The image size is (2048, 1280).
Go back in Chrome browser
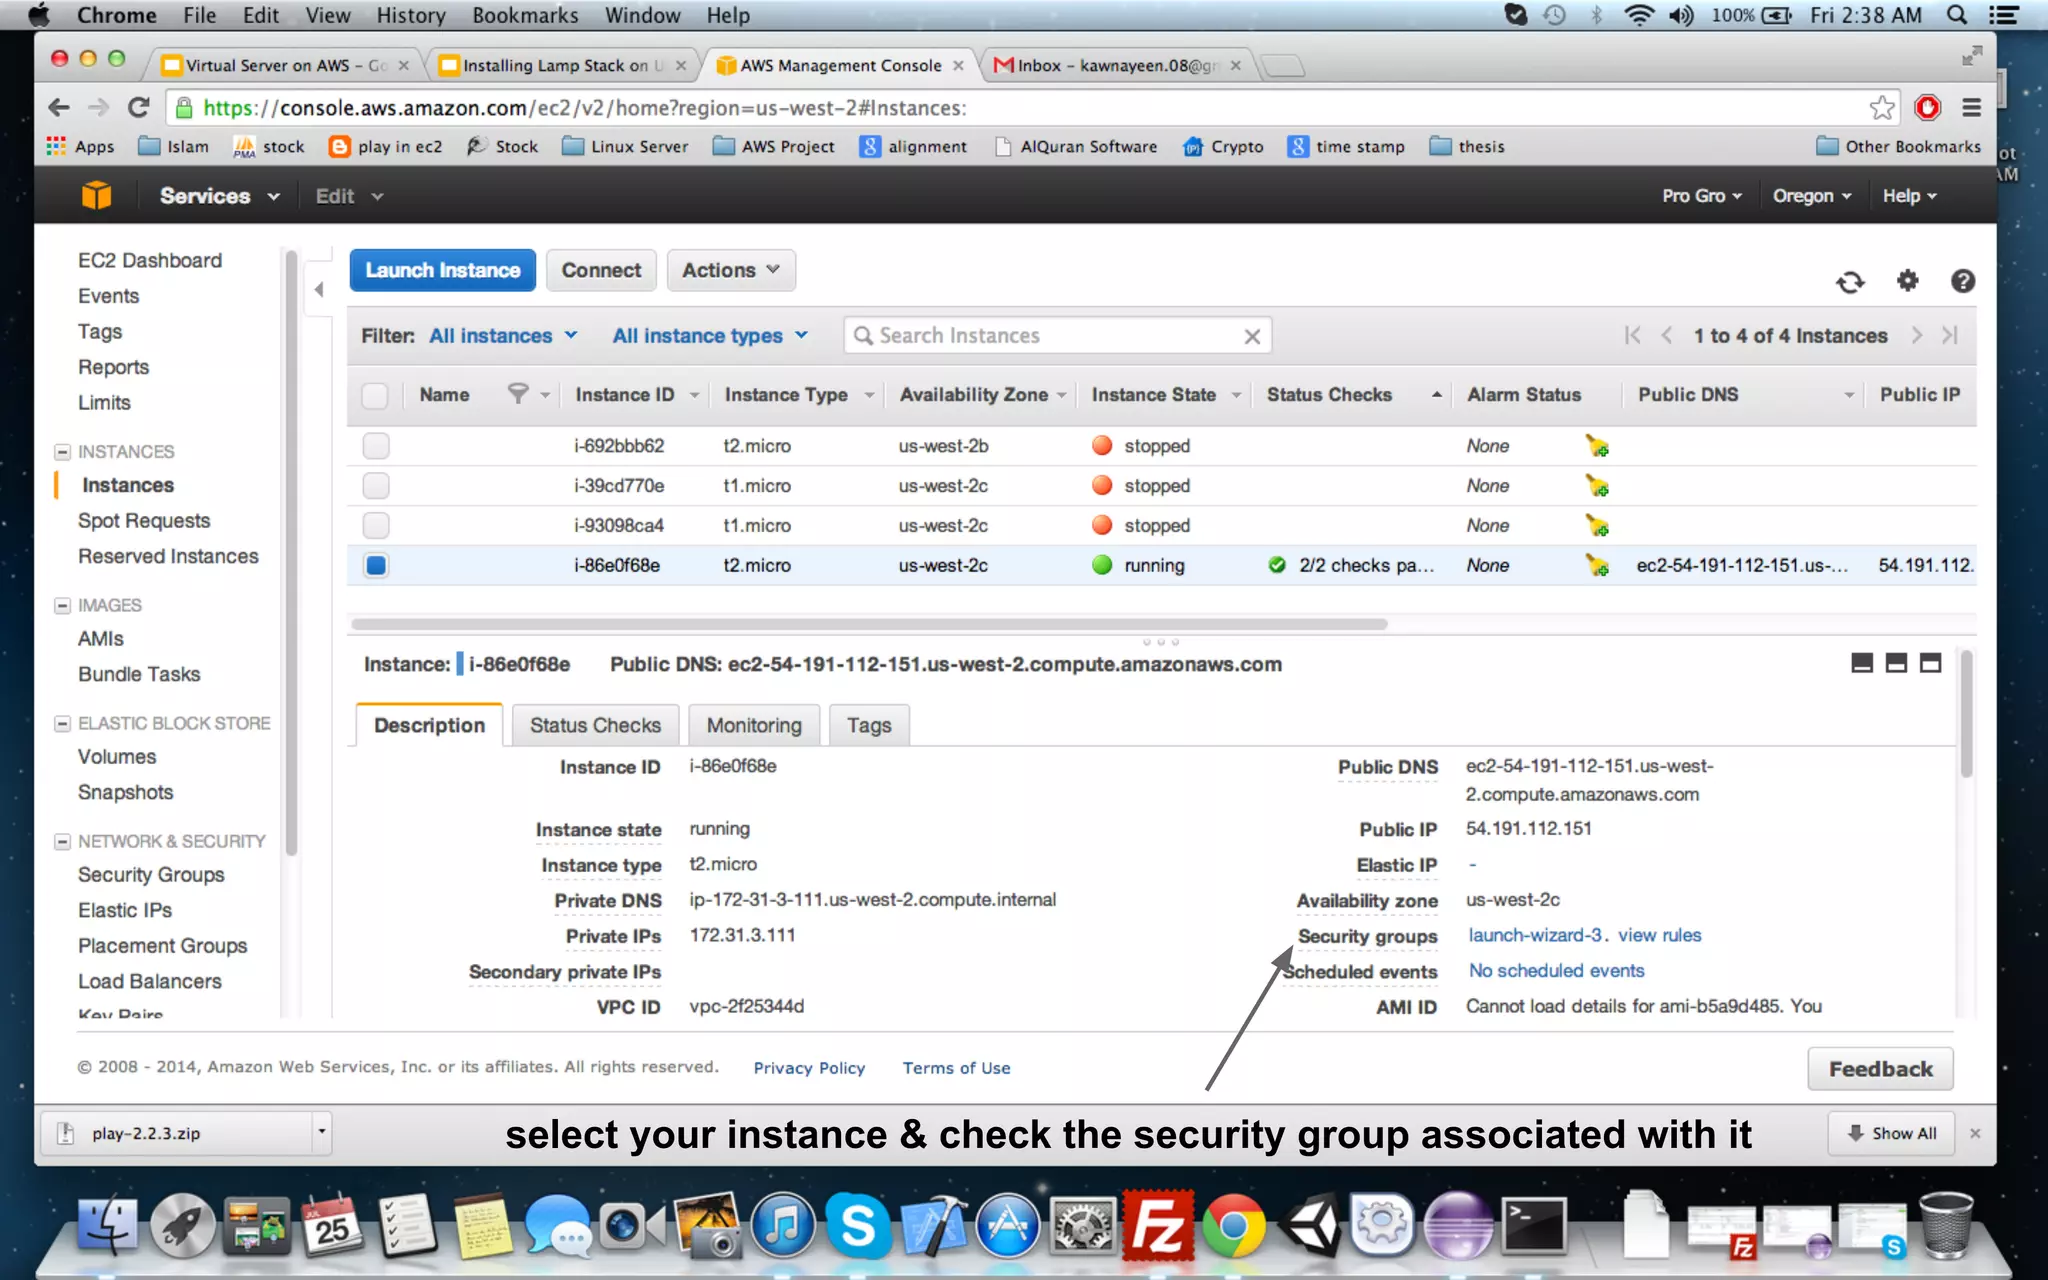pyautogui.click(x=59, y=107)
